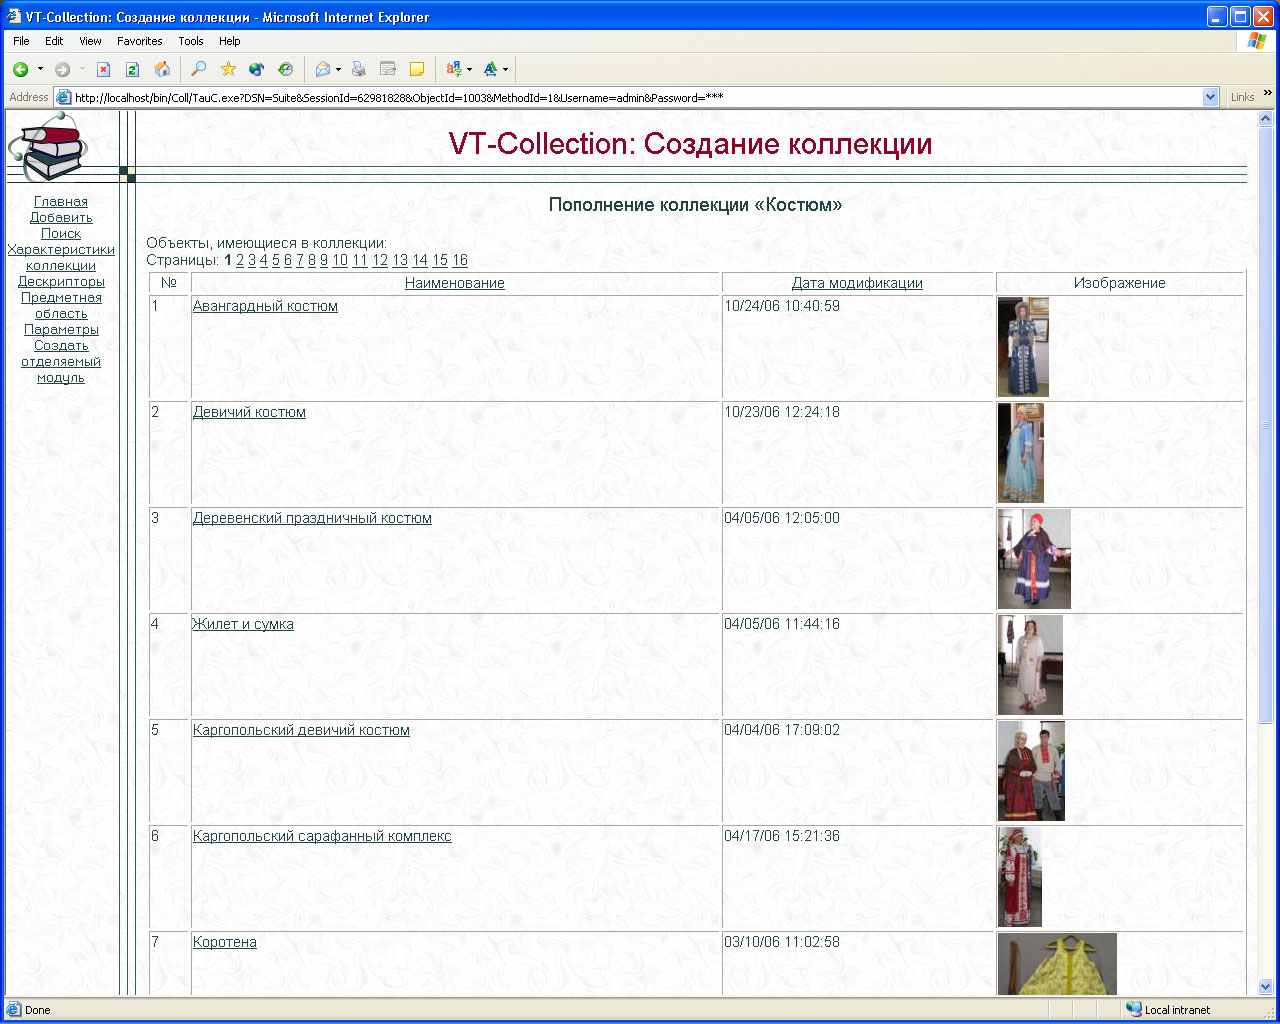Open the Help menu

coord(230,41)
